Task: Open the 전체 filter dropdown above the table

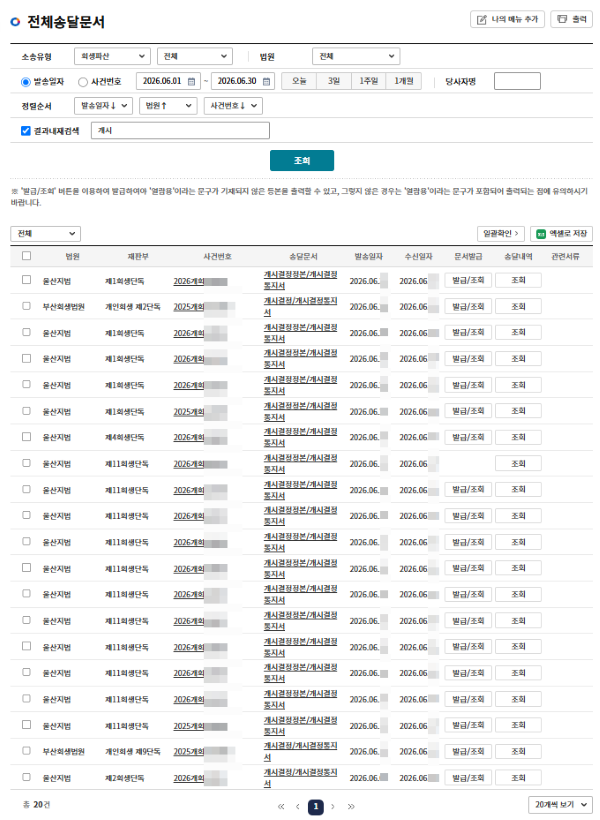Action: coord(46,234)
